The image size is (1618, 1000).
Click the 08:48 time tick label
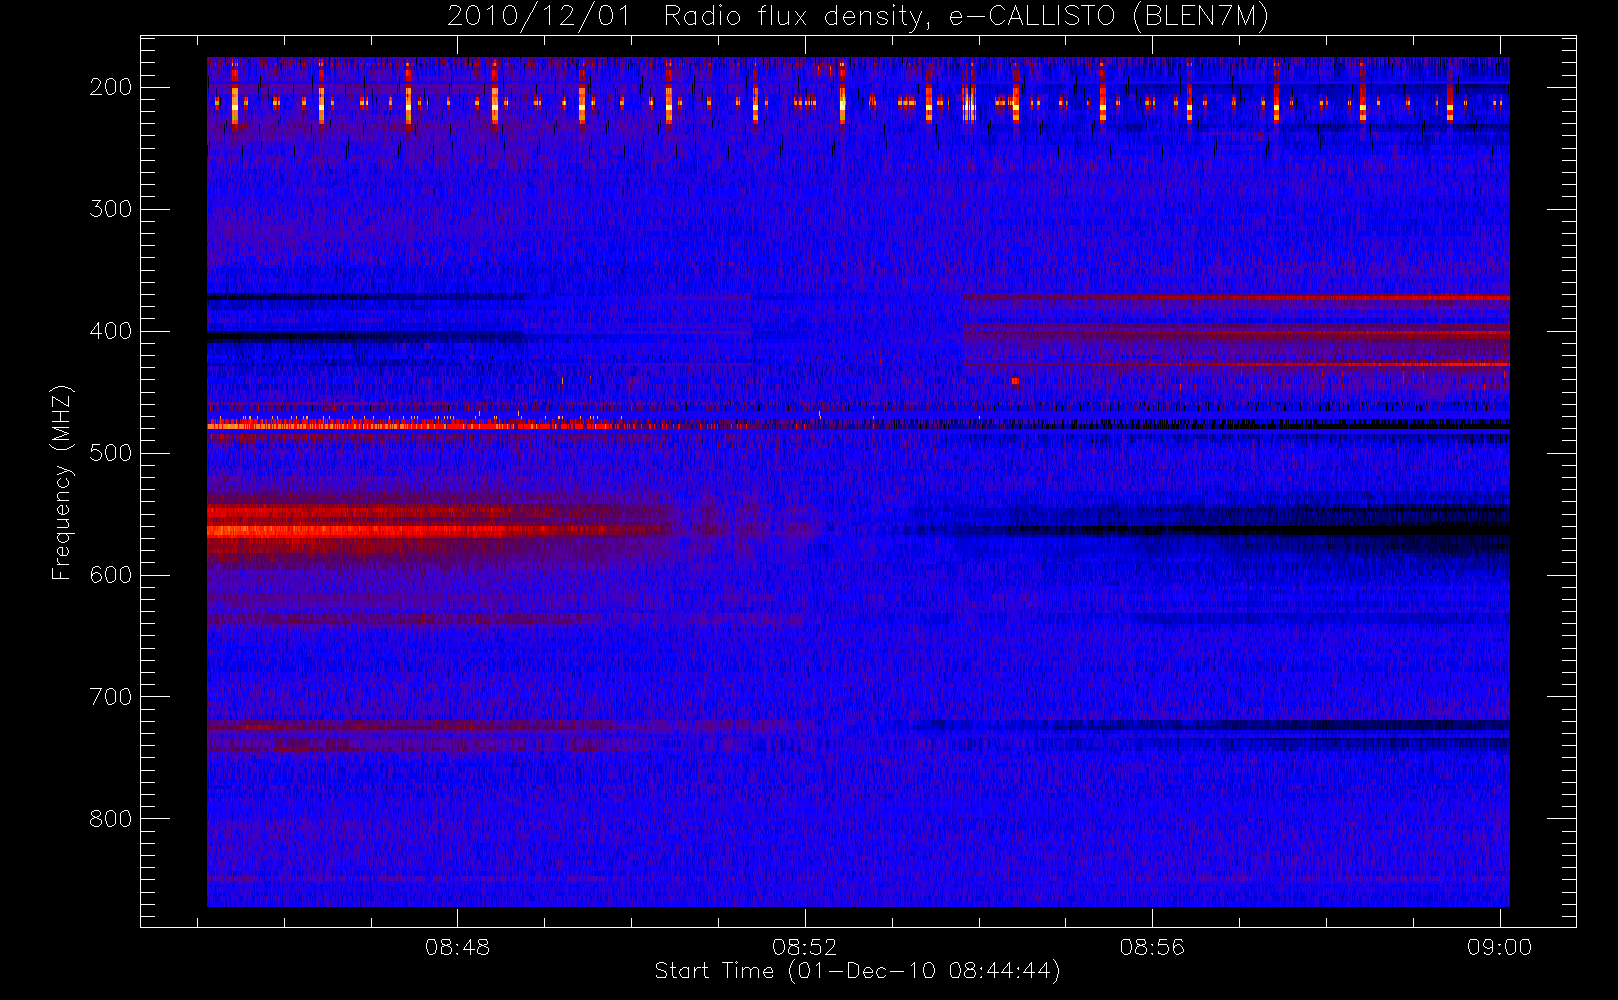point(457,947)
